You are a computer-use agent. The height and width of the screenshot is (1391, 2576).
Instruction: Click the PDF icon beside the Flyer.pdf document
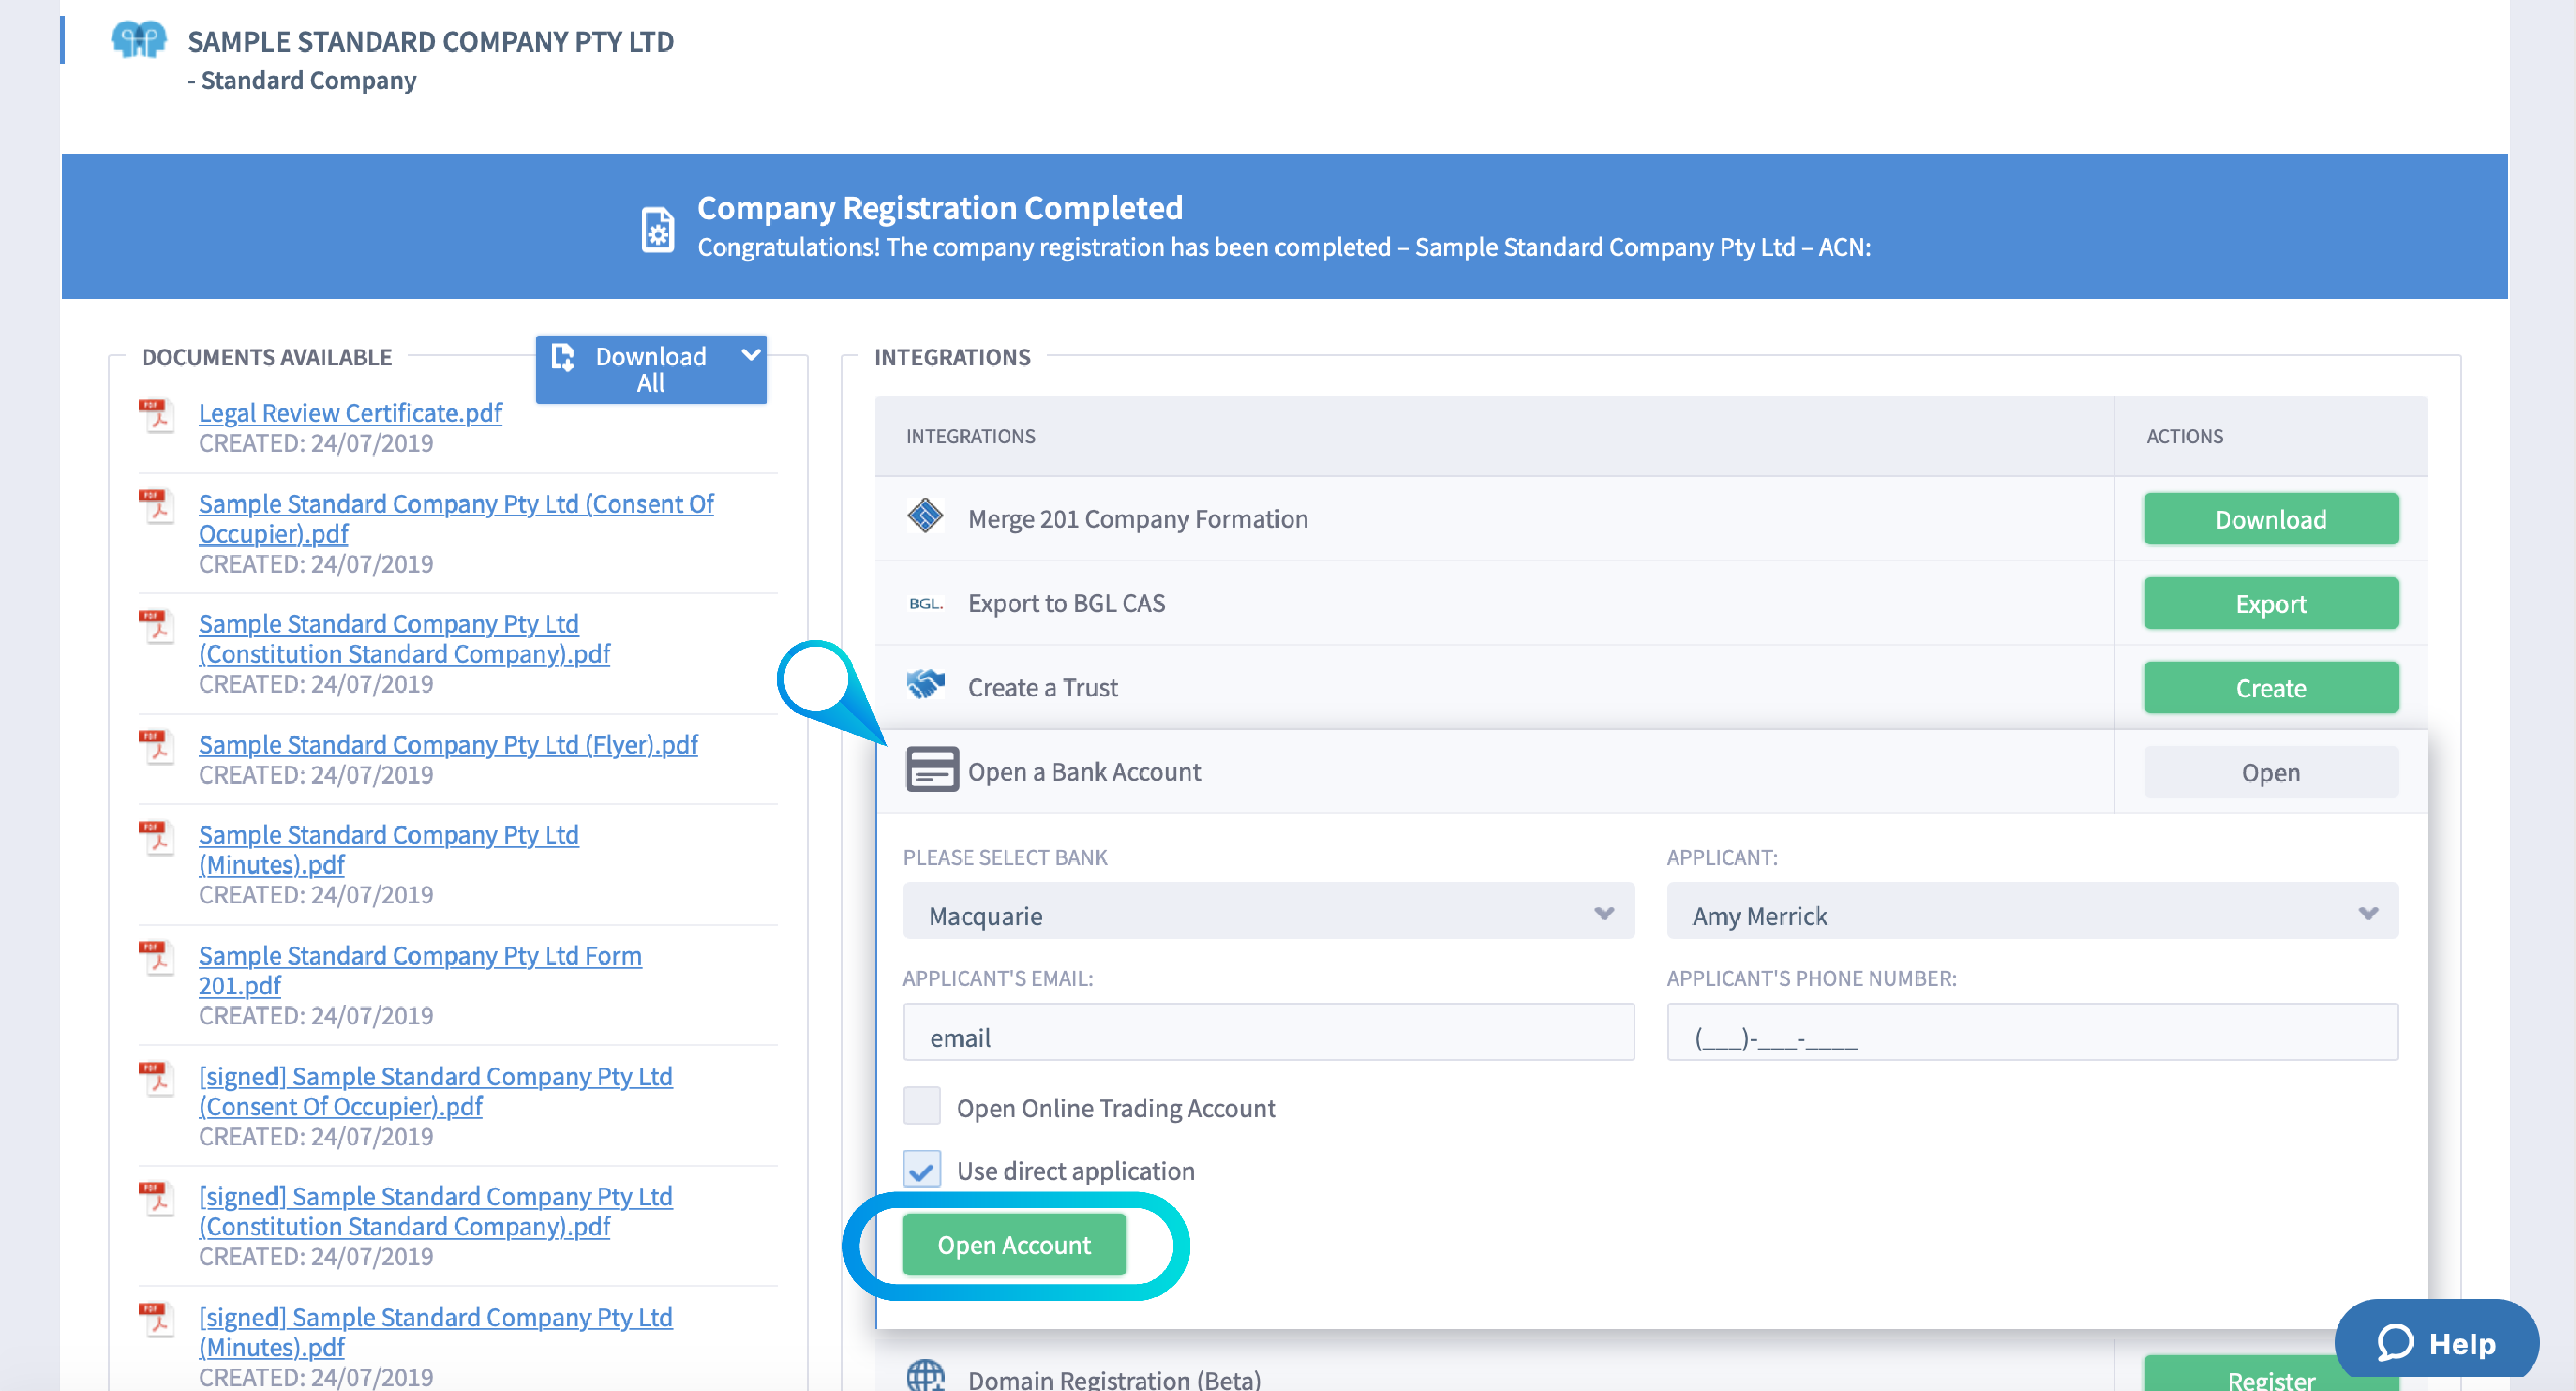pyautogui.click(x=156, y=746)
